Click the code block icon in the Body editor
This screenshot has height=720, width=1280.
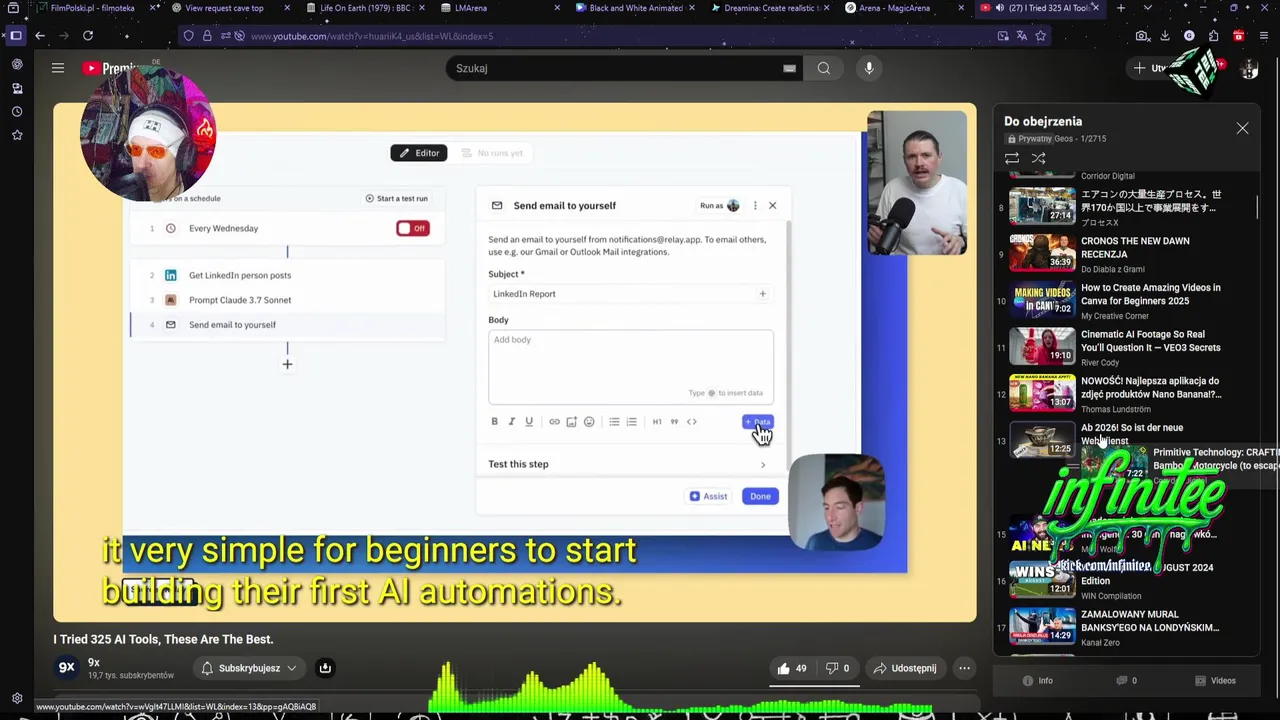691,422
